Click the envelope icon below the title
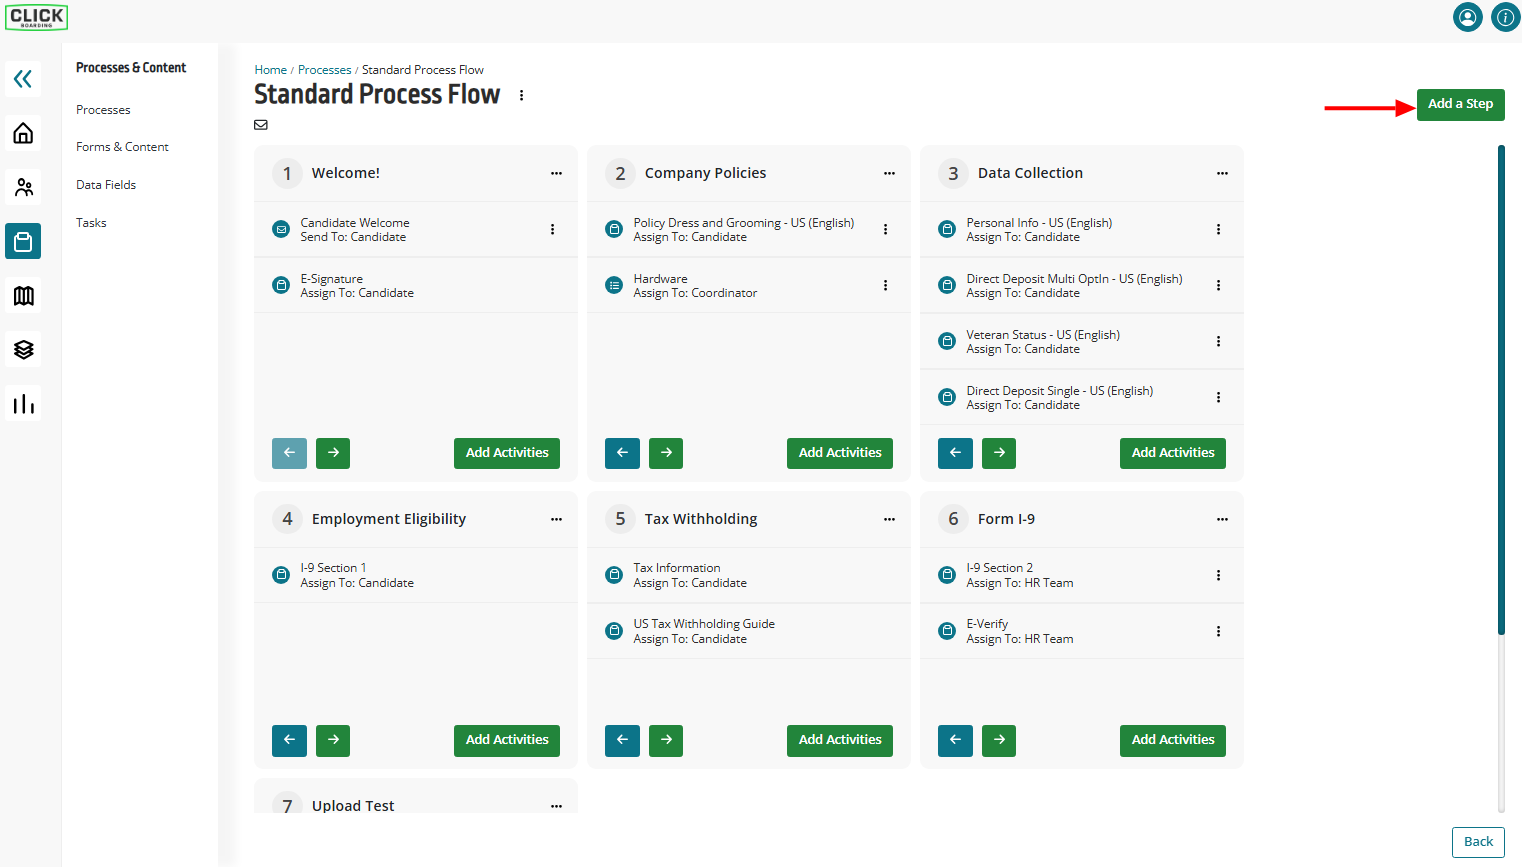The width and height of the screenshot is (1522, 867). 261,125
